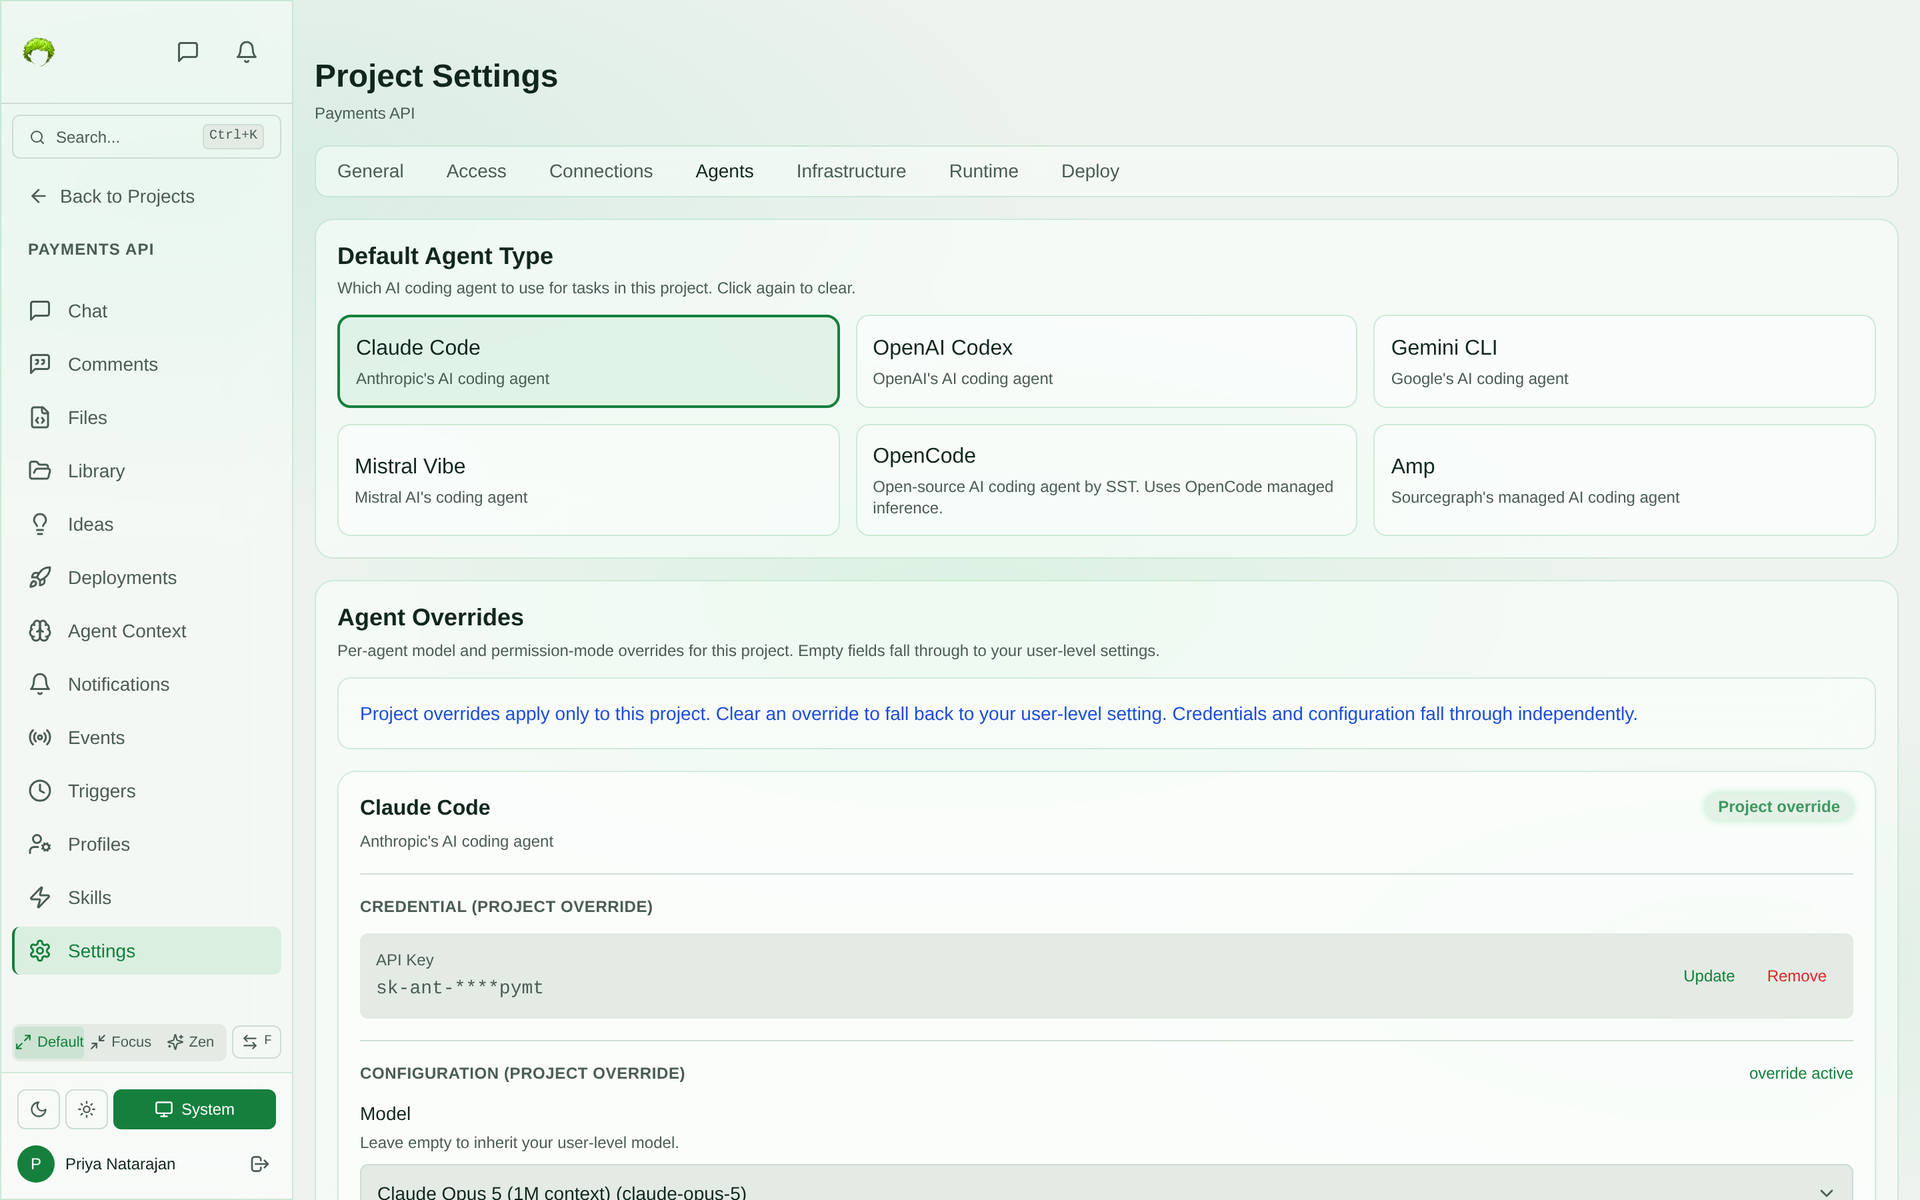The image size is (1920, 1200).
Task: Log out using icon beside Priya Natarajan
Action: click(260, 1164)
